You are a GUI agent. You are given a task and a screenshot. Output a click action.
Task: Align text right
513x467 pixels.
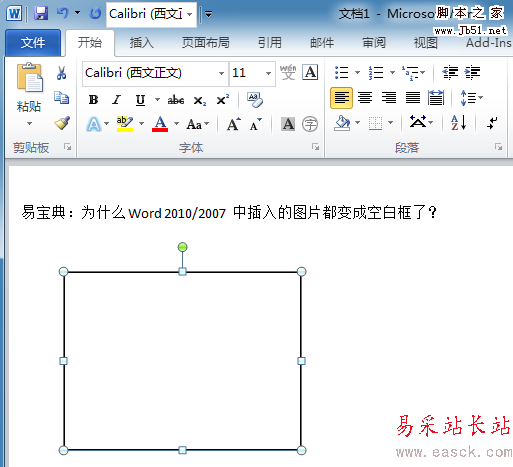pos(389,98)
